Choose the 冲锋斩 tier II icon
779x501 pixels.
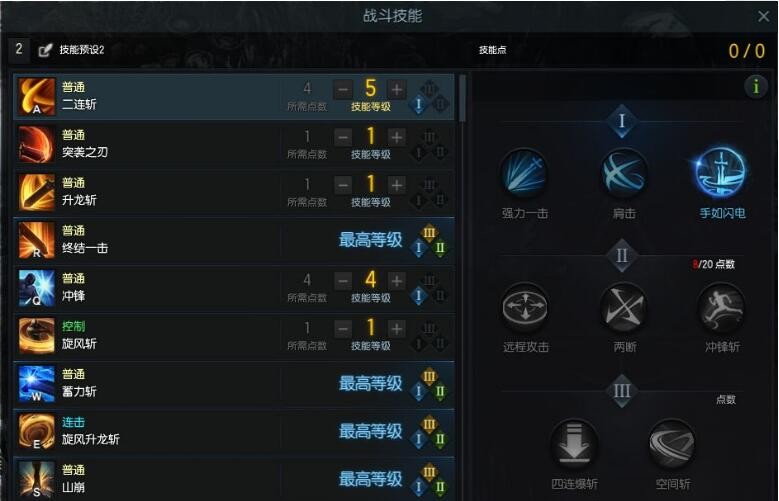[721, 308]
